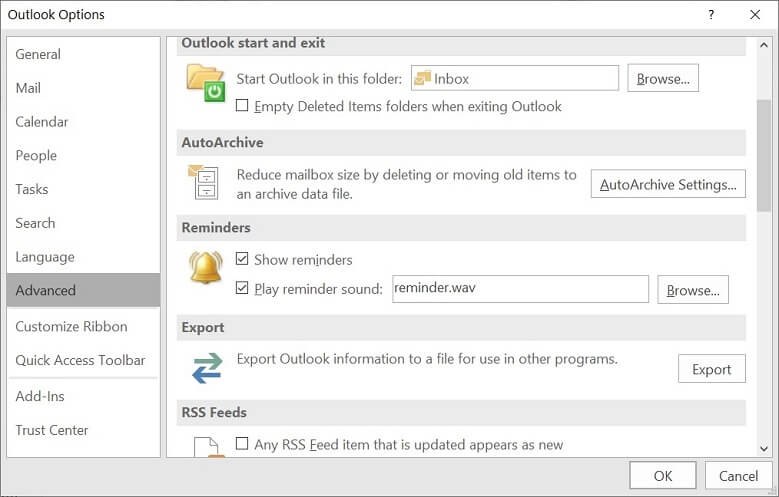Check Any RSS Feed item updated appears new
Image resolution: width=779 pixels, height=497 pixels.
pos(242,443)
